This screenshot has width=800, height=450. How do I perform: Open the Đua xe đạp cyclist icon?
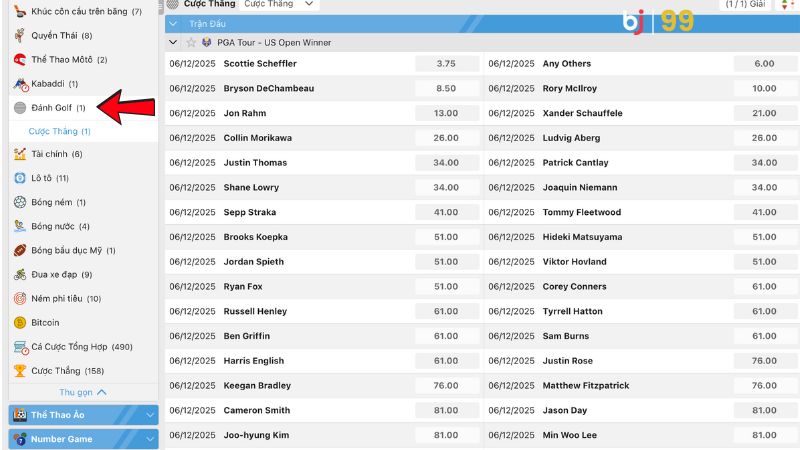(x=20, y=274)
